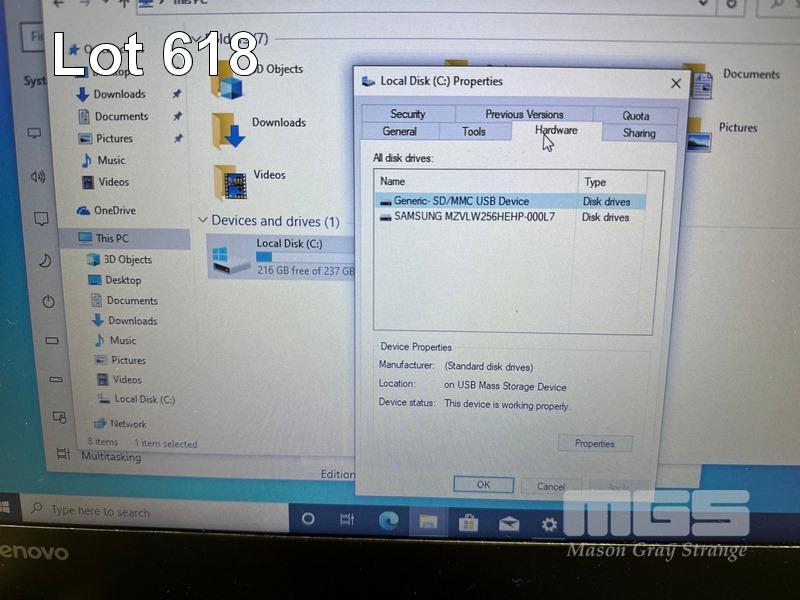Select OneDrive in the navigation pane

[x=114, y=210]
